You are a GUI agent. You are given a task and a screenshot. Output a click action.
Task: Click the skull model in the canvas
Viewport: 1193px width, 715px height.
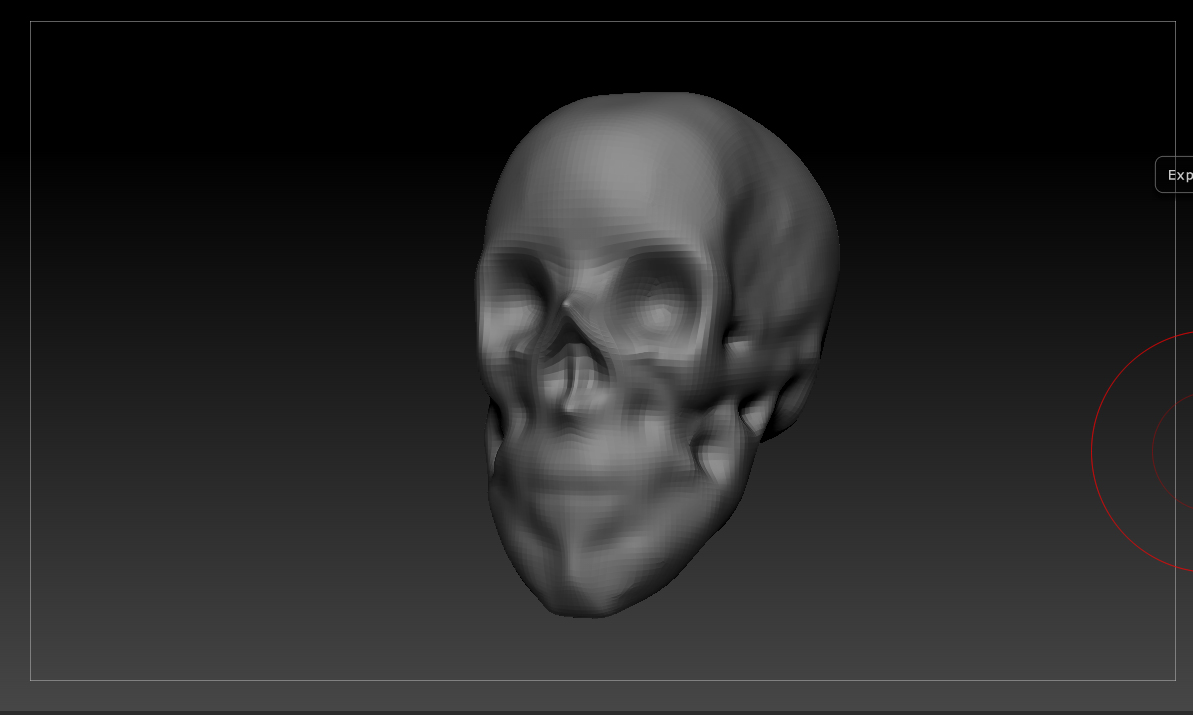656,354
